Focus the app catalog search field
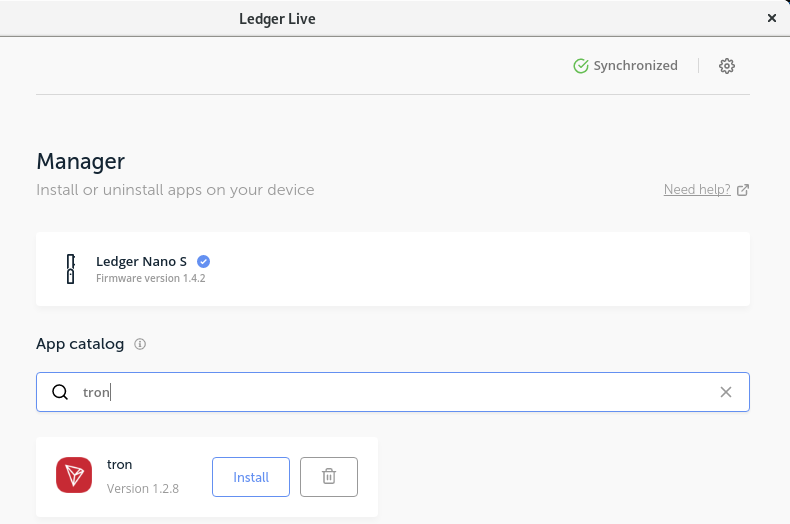790x524 pixels. click(x=393, y=392)
